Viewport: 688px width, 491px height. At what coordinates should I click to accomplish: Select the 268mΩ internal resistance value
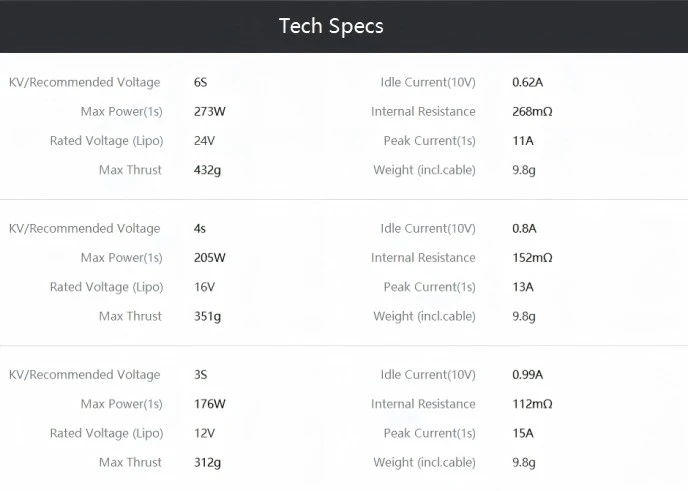[x=532, y=111]
